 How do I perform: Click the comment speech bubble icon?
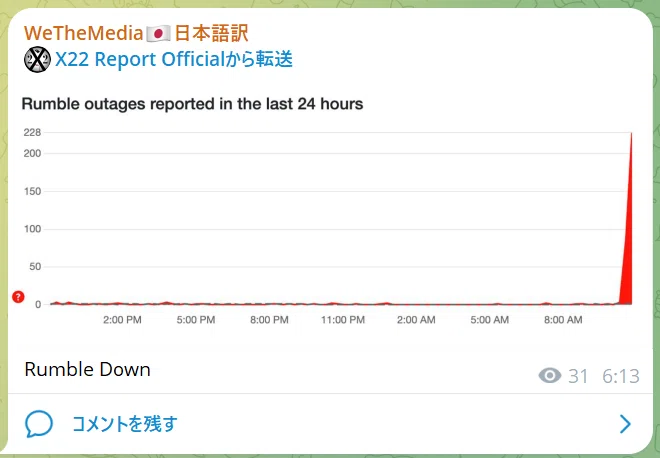click(39, 423)
